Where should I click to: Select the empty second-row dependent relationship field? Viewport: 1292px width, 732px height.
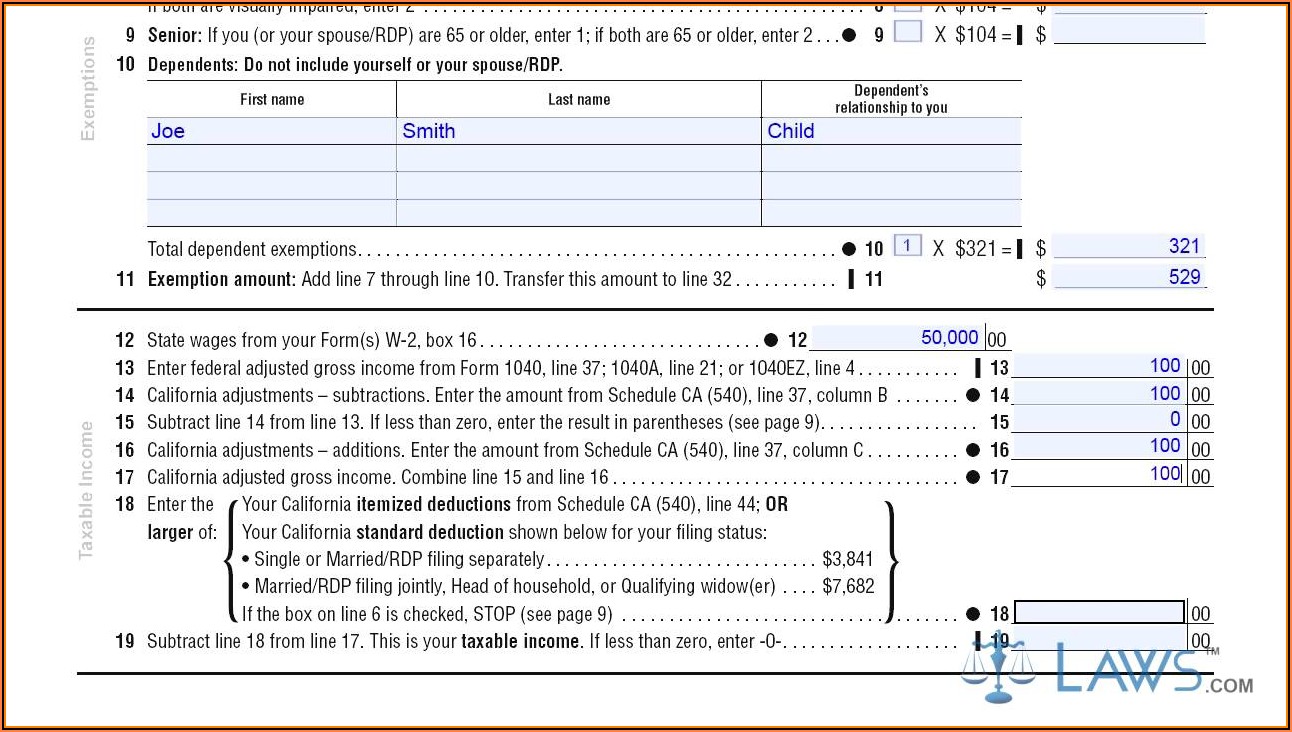click(x=891, y=159)
